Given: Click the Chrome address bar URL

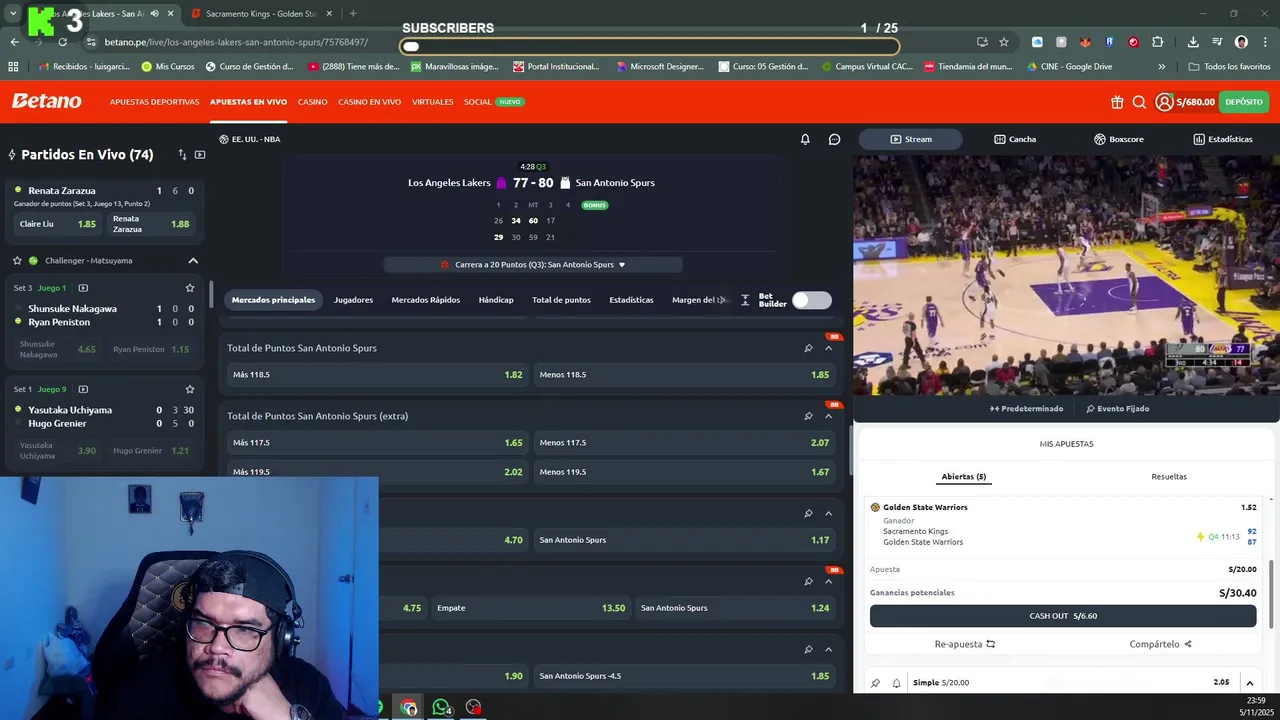Looking at the screenshot, I should pyautogui.click(x=236, y=42).
